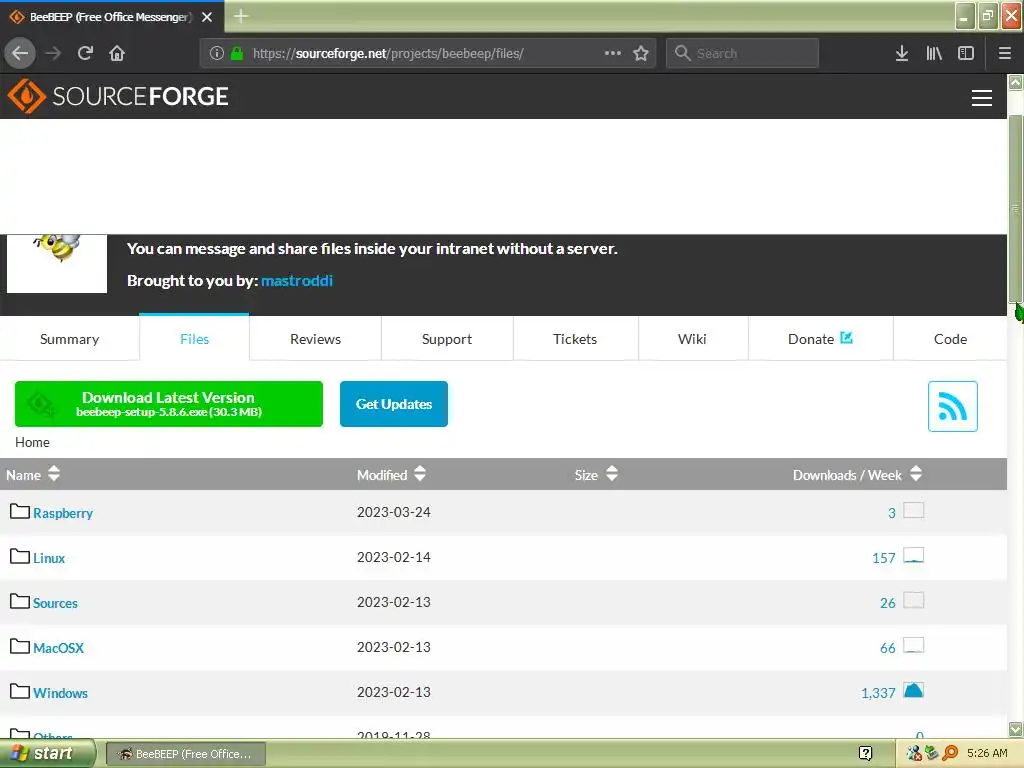Select the Files tab
The width and height of the screenshot is (1024, 768).
click(194, 339)
